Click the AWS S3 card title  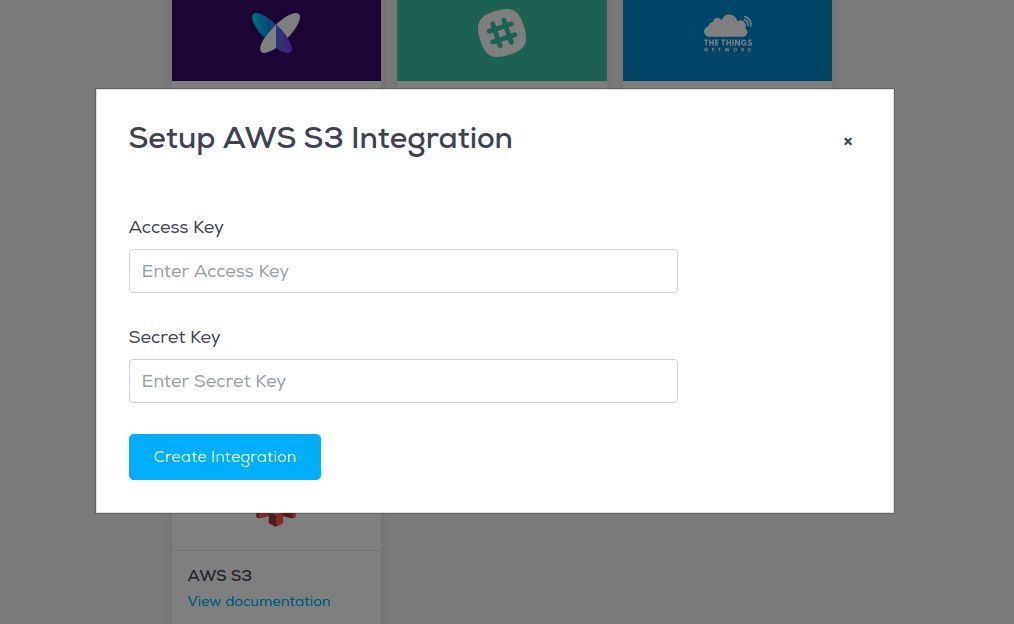(220, 576)
